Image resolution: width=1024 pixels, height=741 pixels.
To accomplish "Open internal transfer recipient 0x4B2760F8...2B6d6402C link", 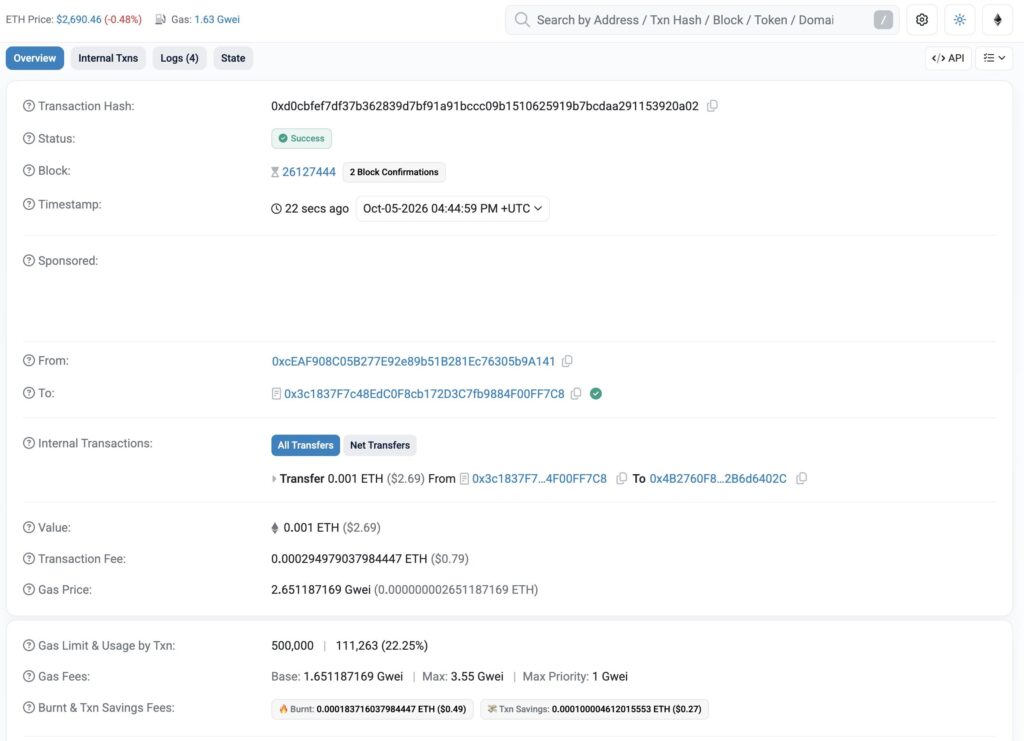I will tap(718, 479).
